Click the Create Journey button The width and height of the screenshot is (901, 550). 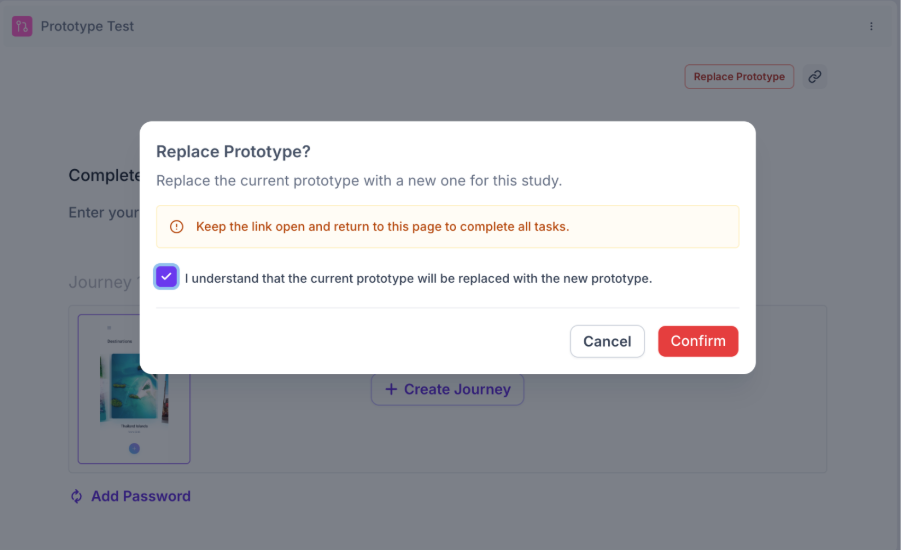pyautogui.click(x=447, y=389)
